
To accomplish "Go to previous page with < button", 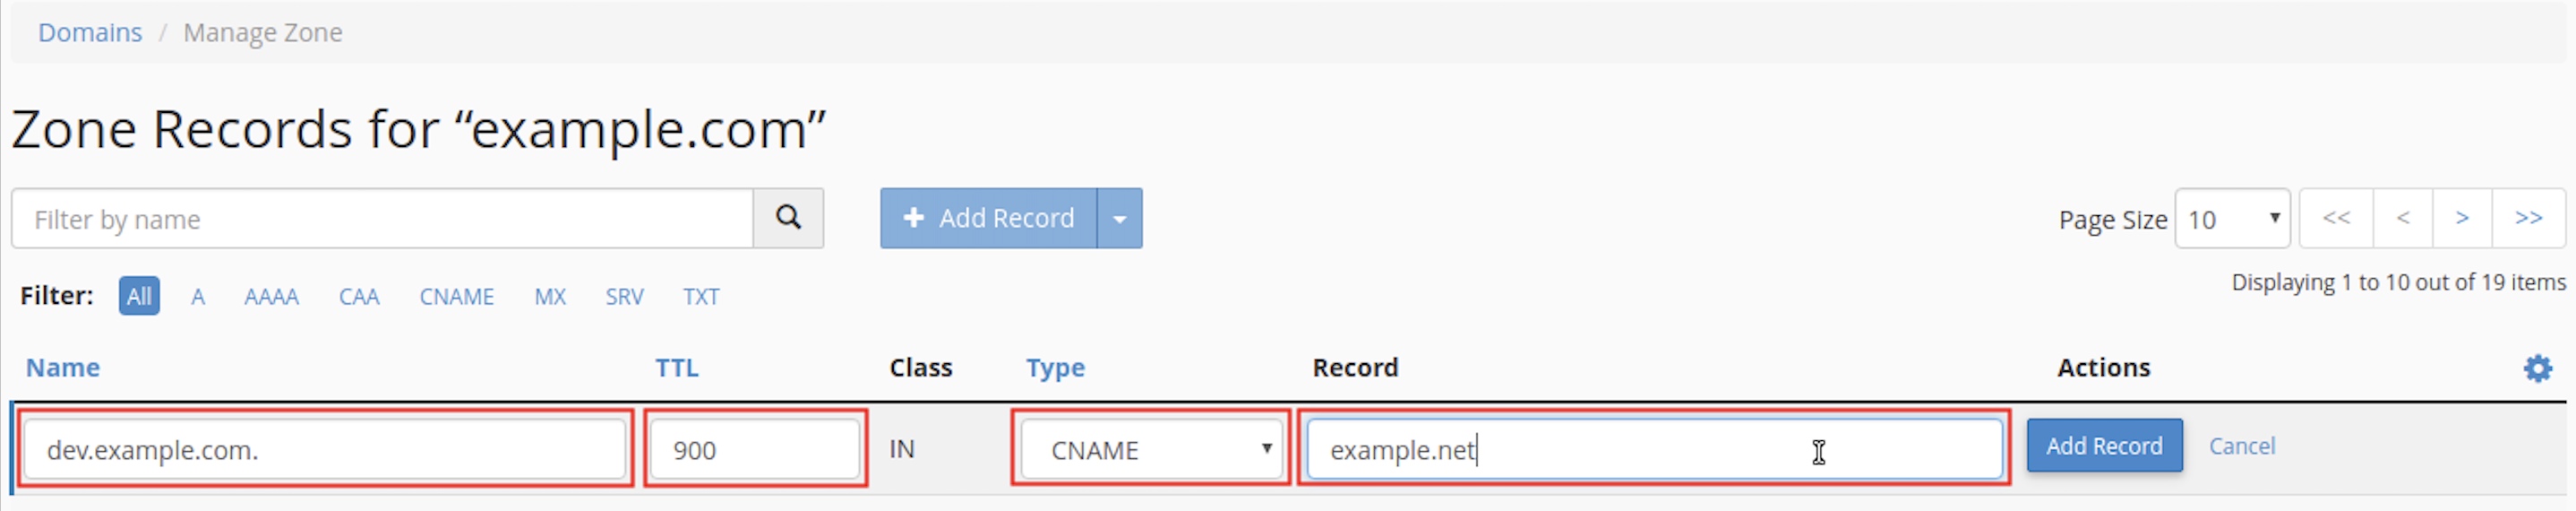I will (2402, 218).
